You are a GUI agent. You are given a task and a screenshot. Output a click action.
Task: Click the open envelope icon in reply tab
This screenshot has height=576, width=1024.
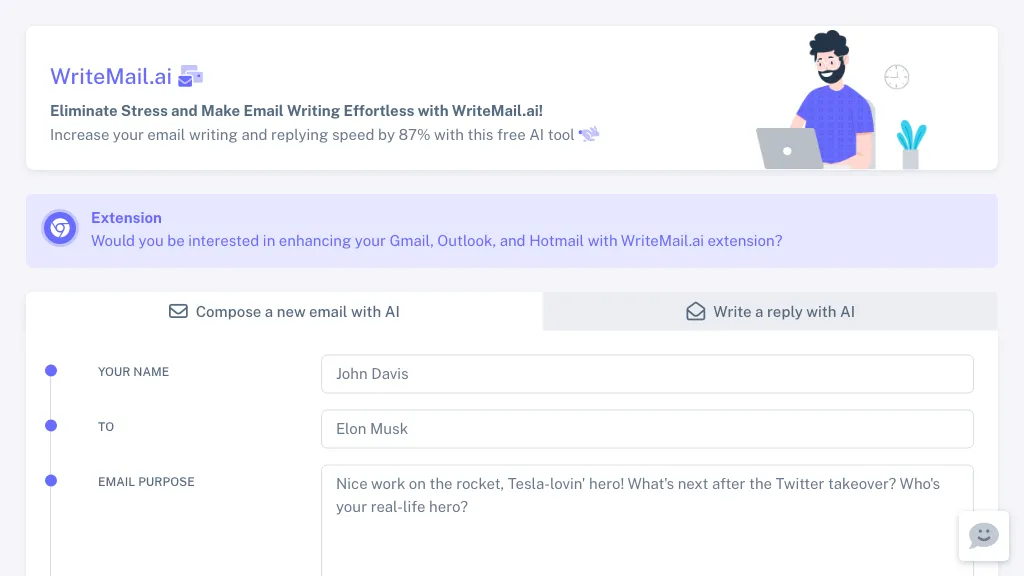click(695, 312)
